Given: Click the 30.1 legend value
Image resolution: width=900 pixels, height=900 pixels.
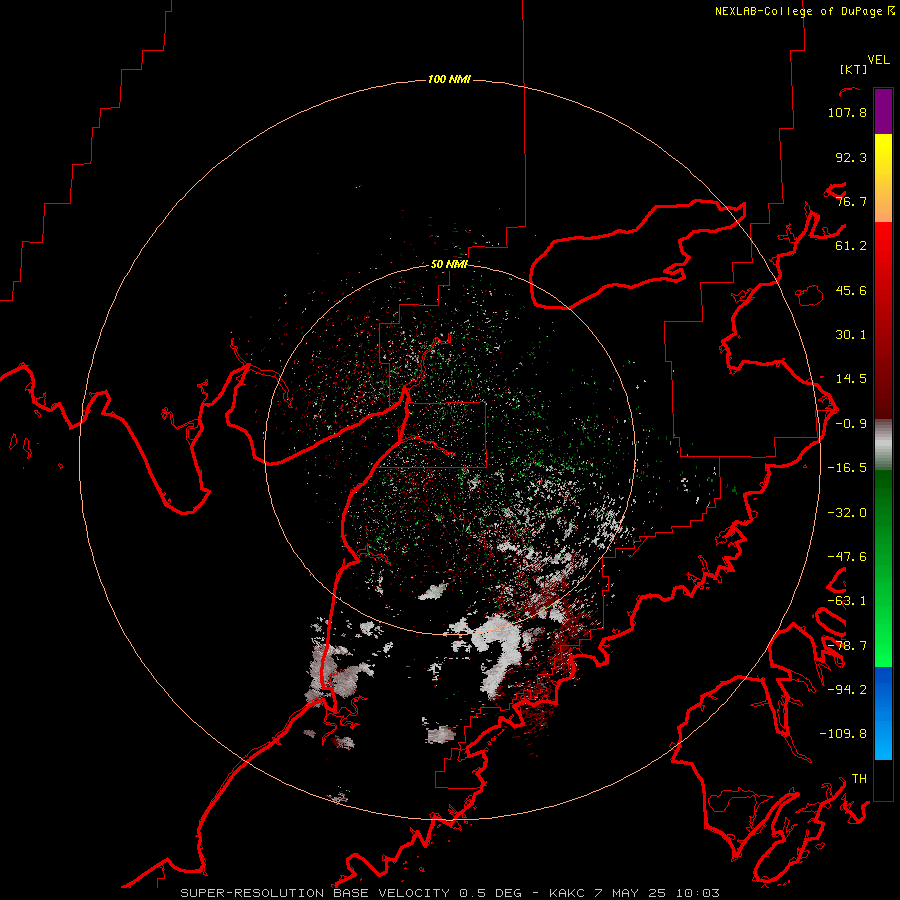Looking at the screenshot, I should (851, 335).
